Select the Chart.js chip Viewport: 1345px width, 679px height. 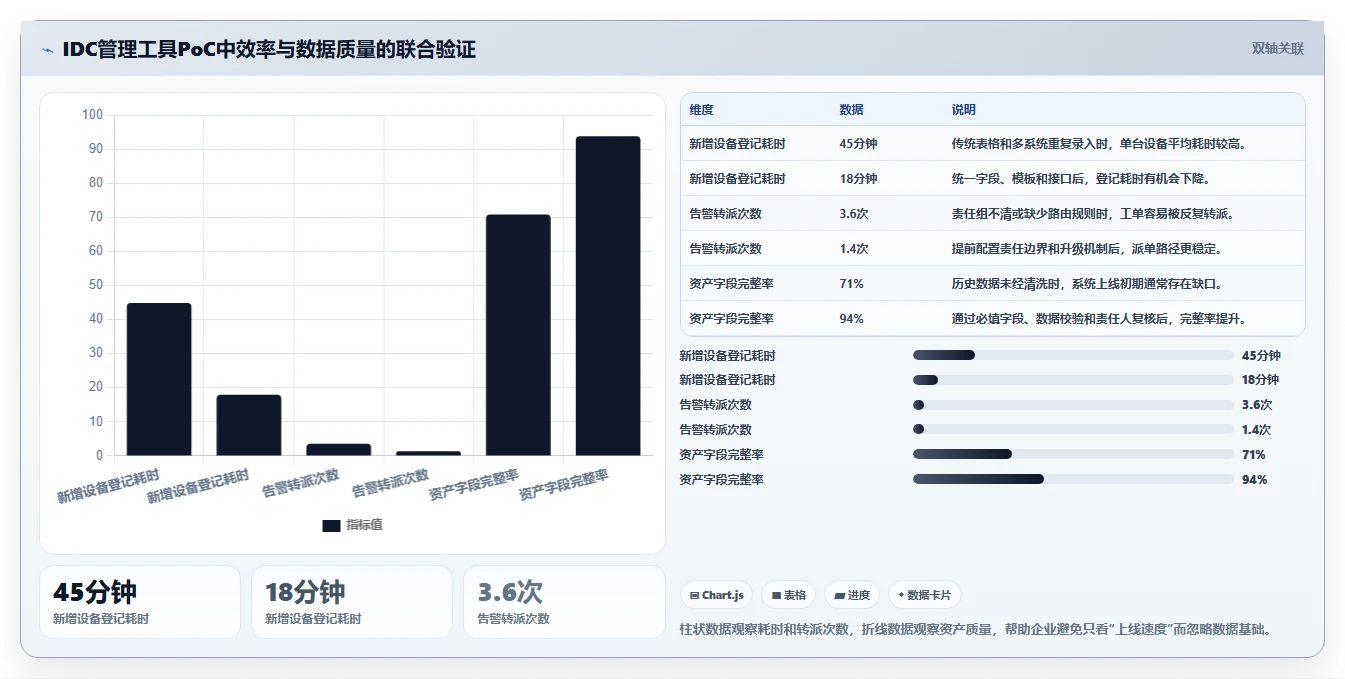point(717,595)
